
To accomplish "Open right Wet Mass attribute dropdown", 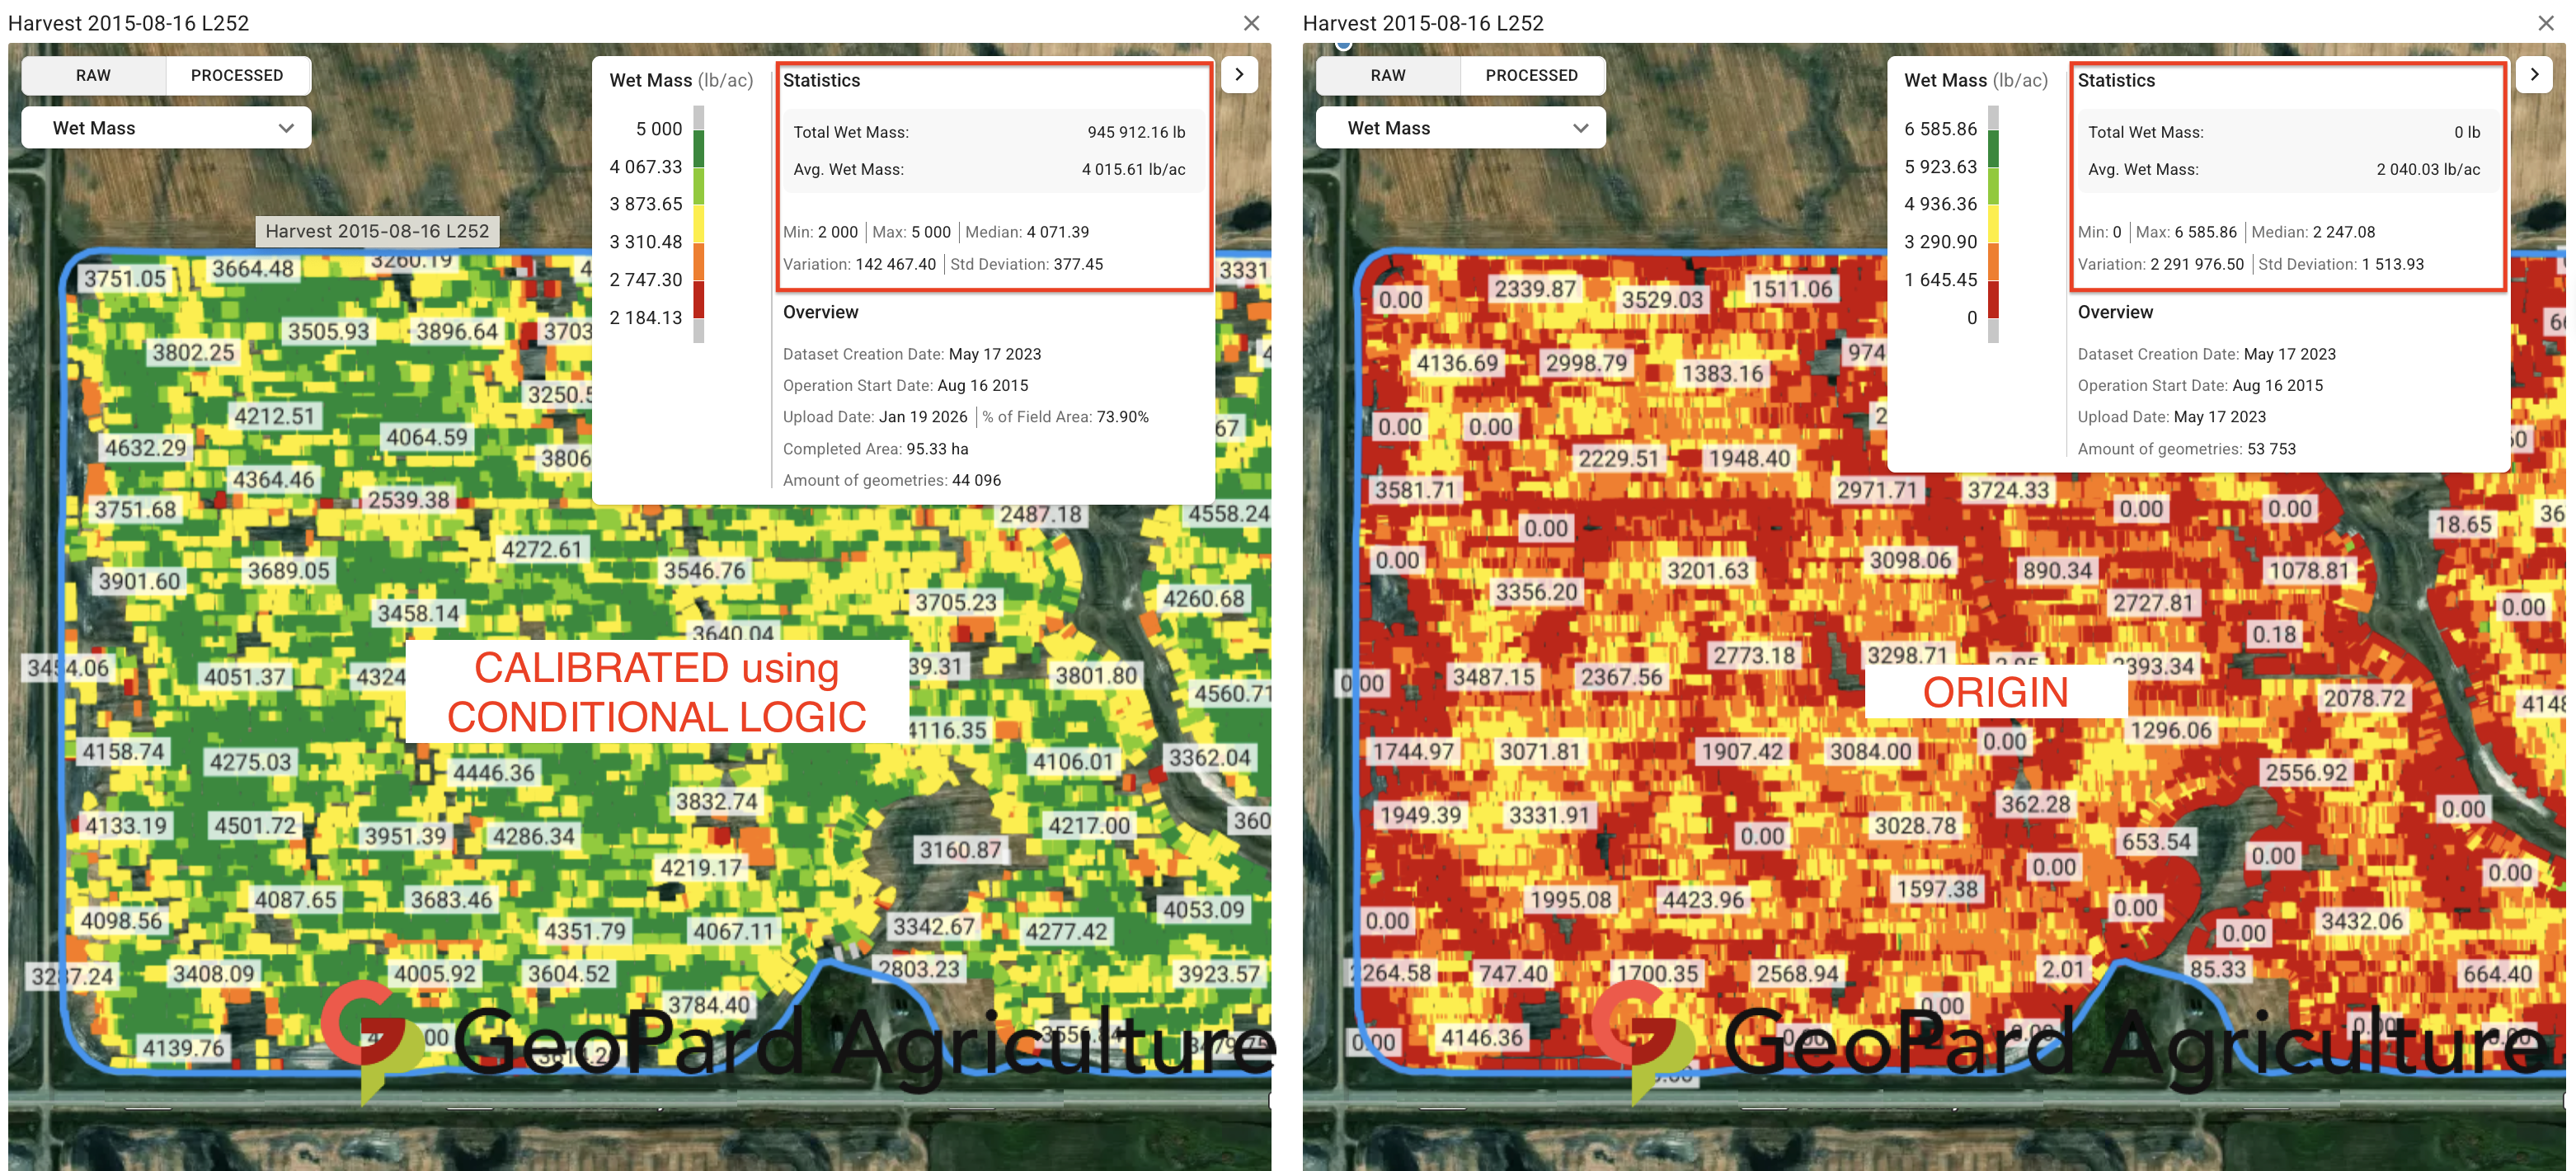I will (1460, 128).
